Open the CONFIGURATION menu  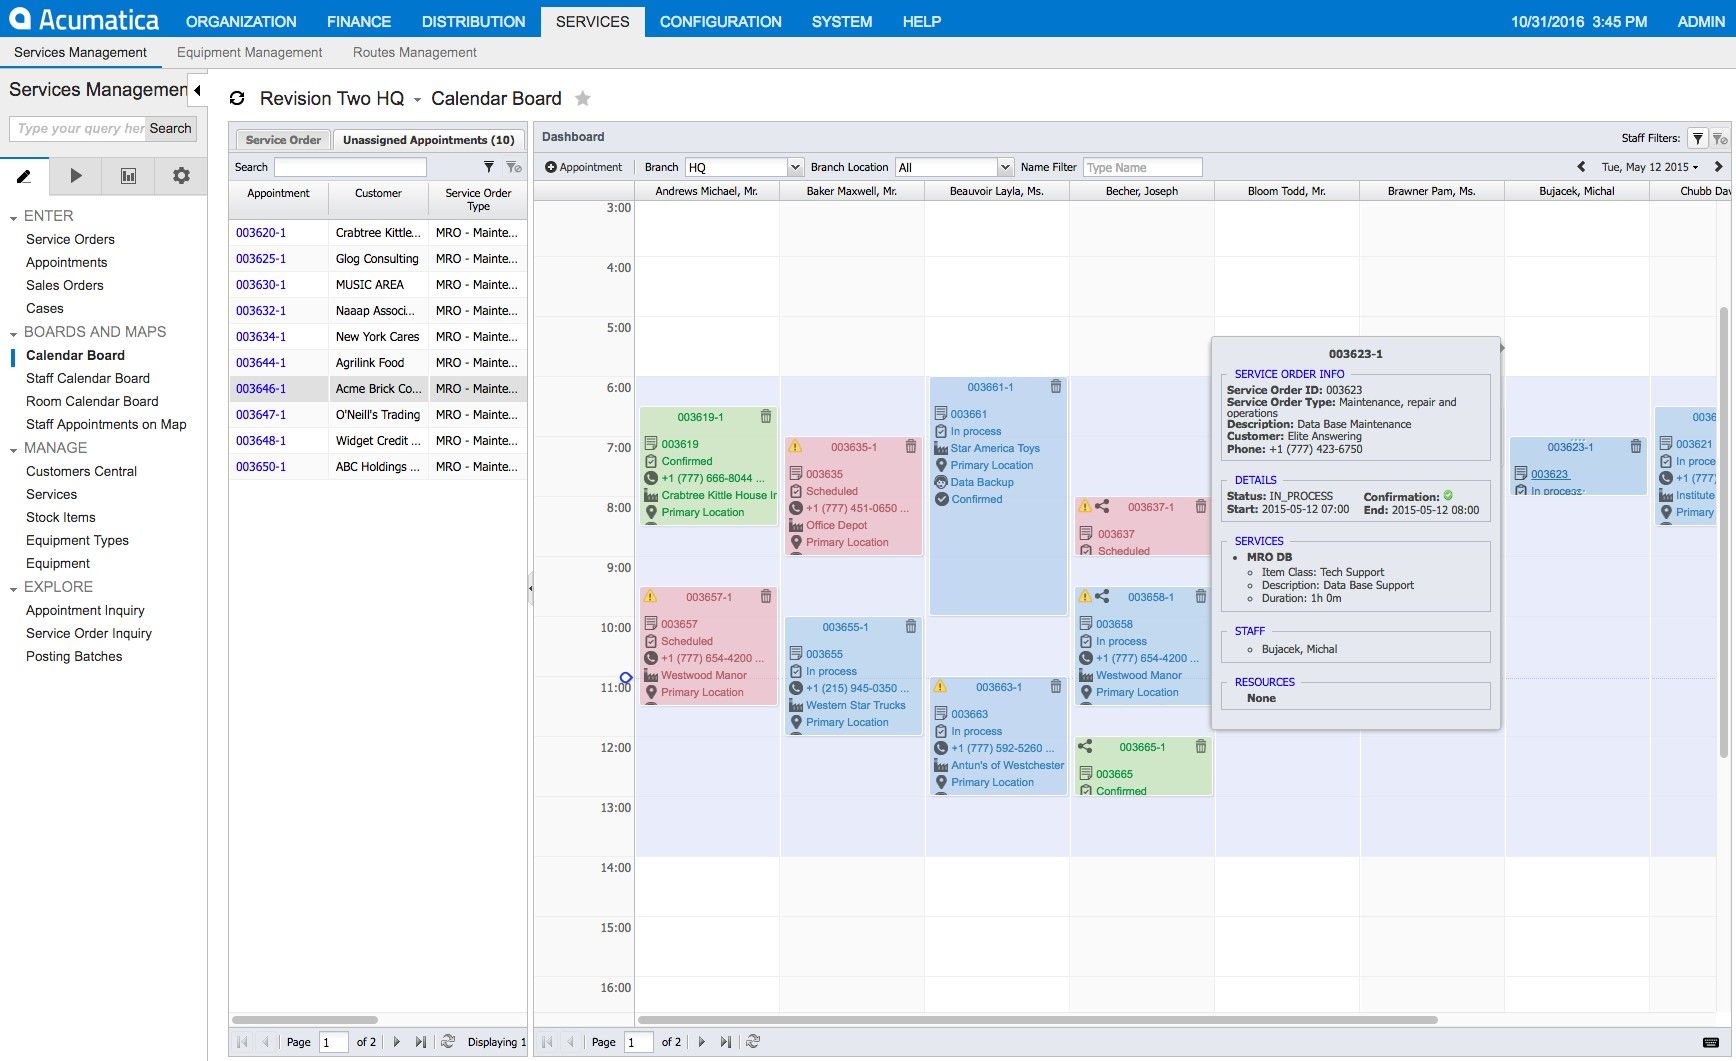(x=719, y=21)
